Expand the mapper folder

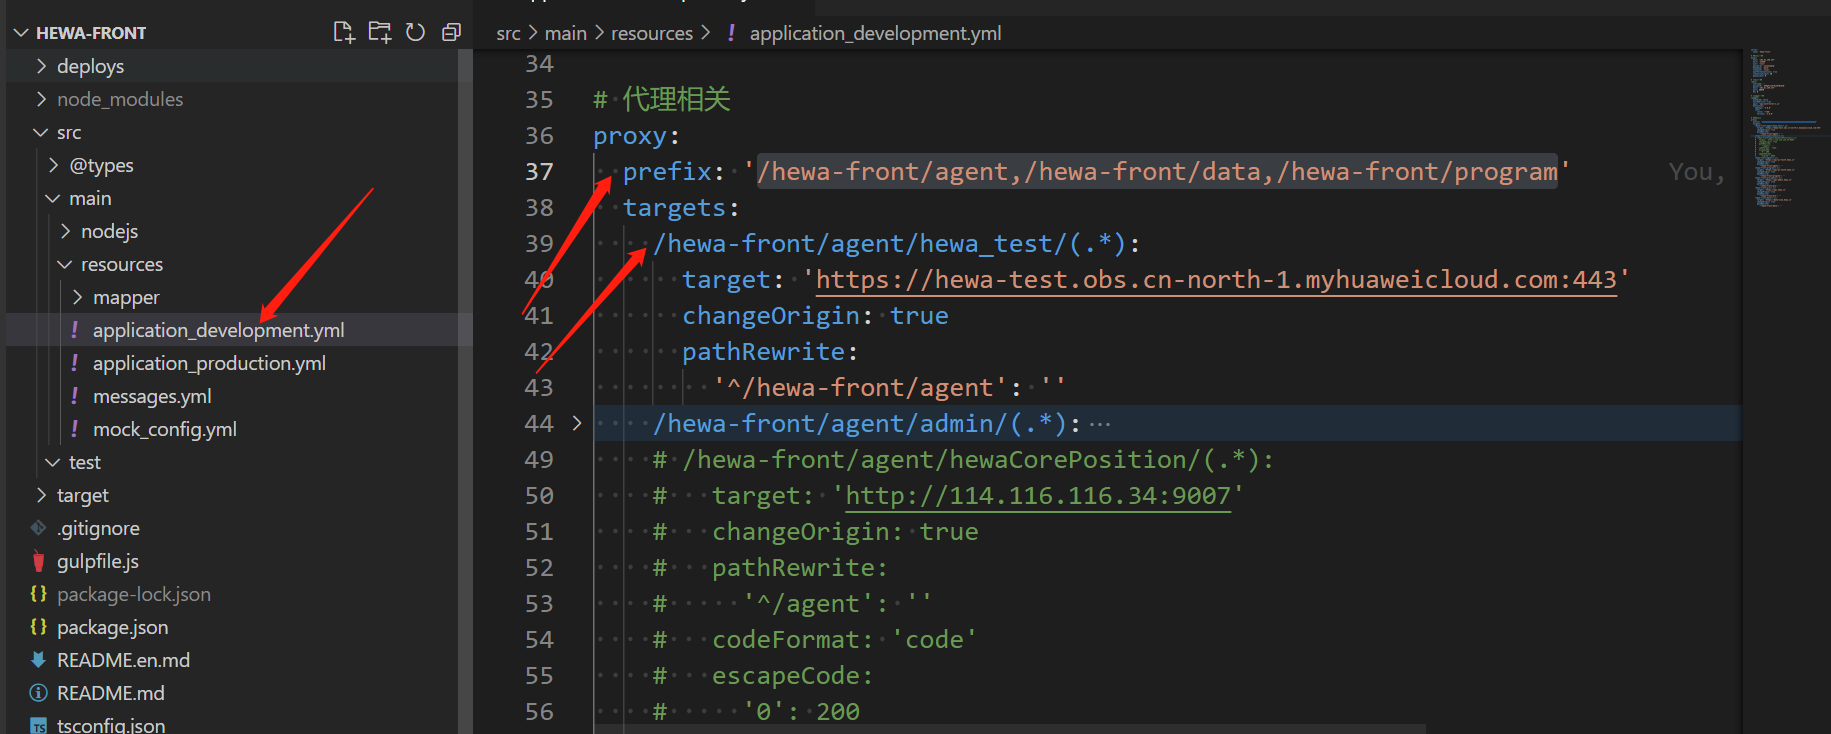tap(126, 297)
